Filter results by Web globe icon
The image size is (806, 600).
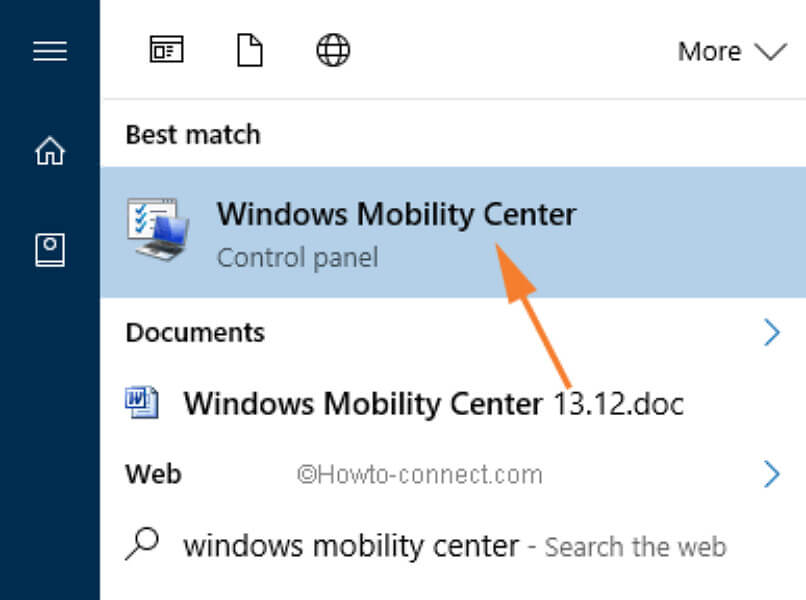click(333, 50)
